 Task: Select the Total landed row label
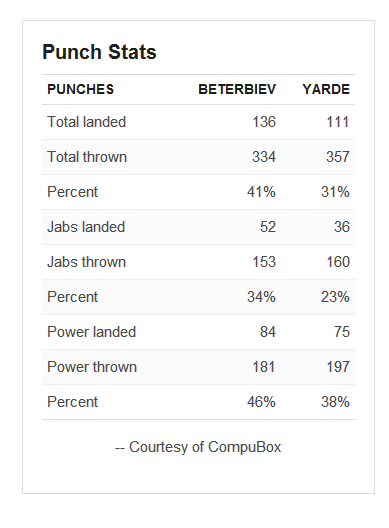pos(87,122)
